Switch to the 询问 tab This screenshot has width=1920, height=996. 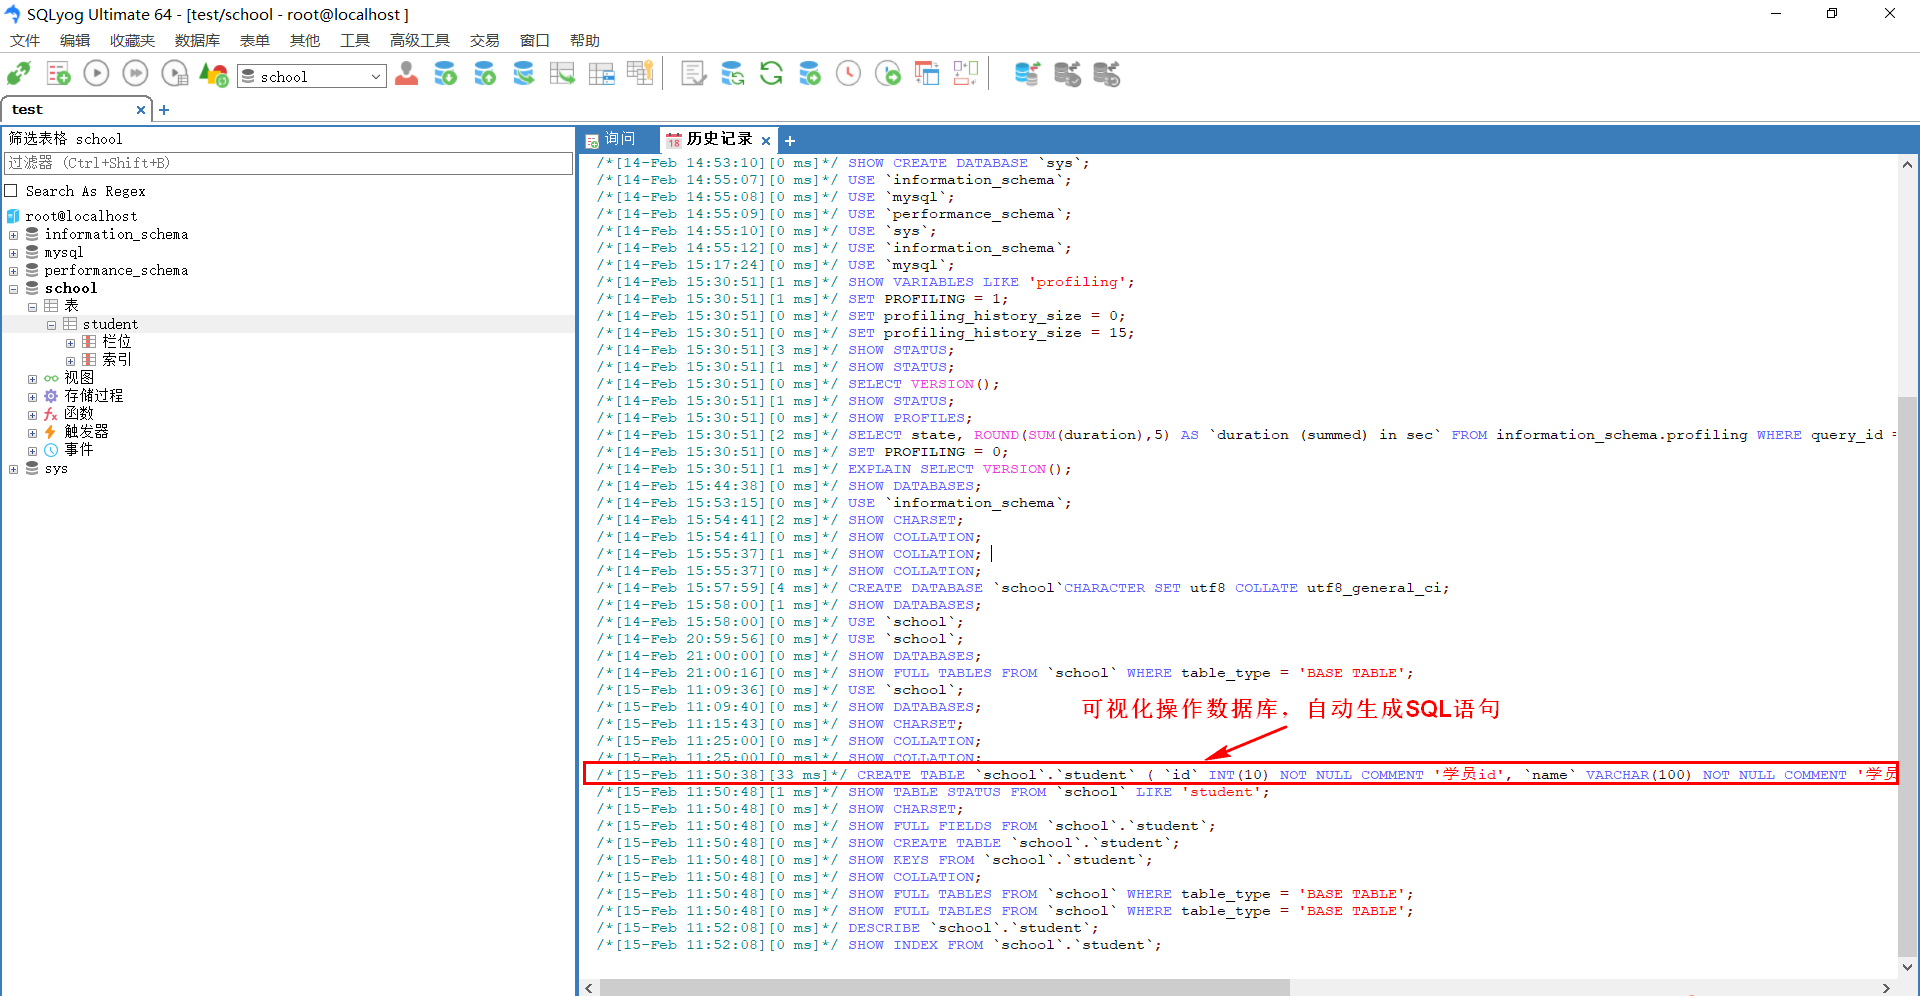pos(618,139)
